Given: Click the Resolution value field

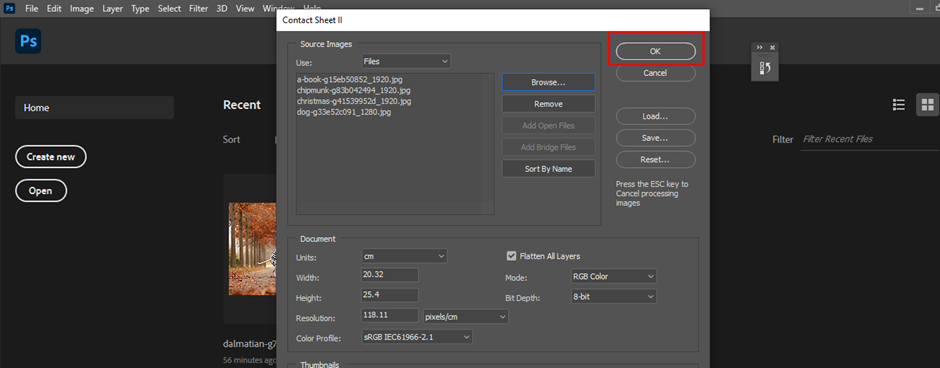Looking at the screenshot, I should 390,316.
